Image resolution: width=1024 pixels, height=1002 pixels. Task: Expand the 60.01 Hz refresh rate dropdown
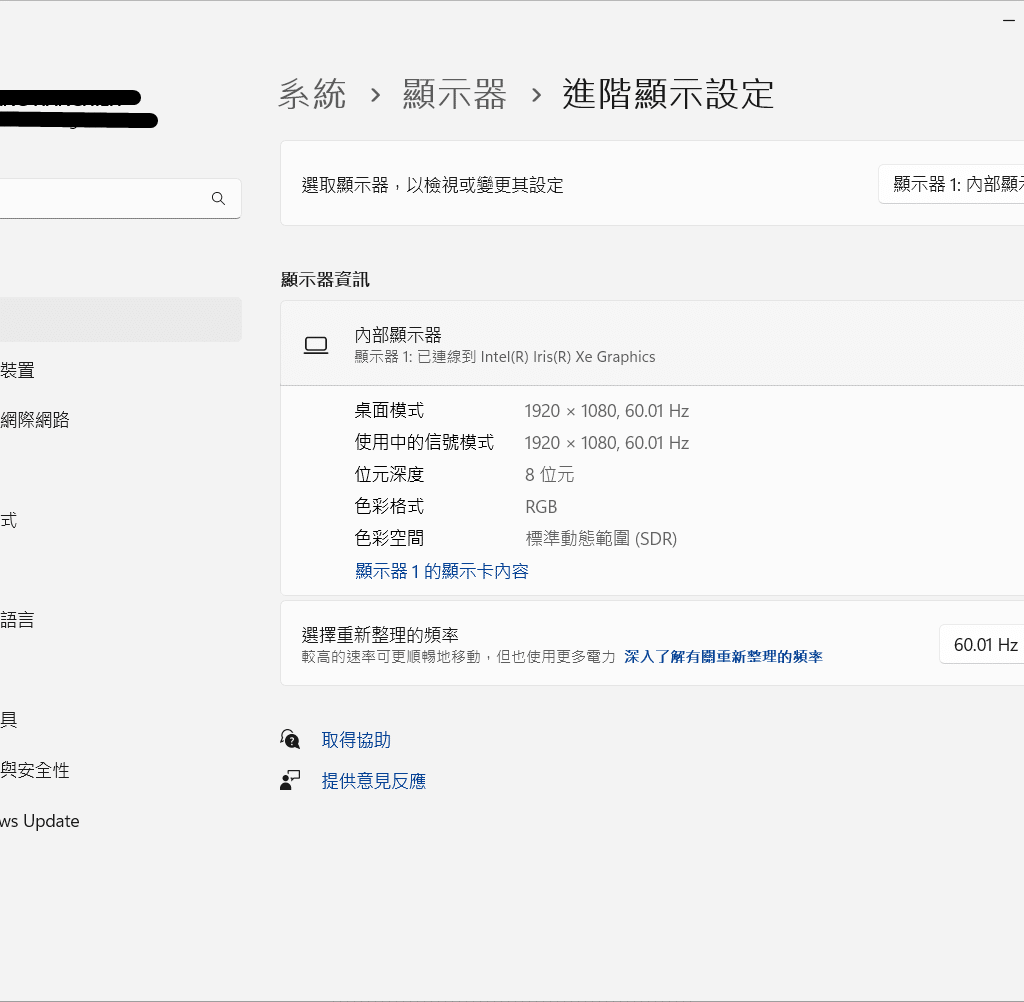pos(983,645)
